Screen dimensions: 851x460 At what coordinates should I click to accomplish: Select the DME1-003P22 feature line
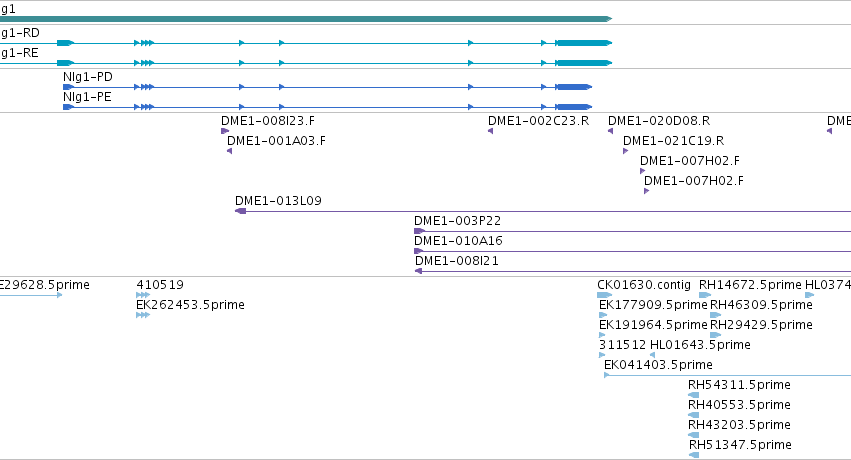pyautogui.click(x=632, y=231)
